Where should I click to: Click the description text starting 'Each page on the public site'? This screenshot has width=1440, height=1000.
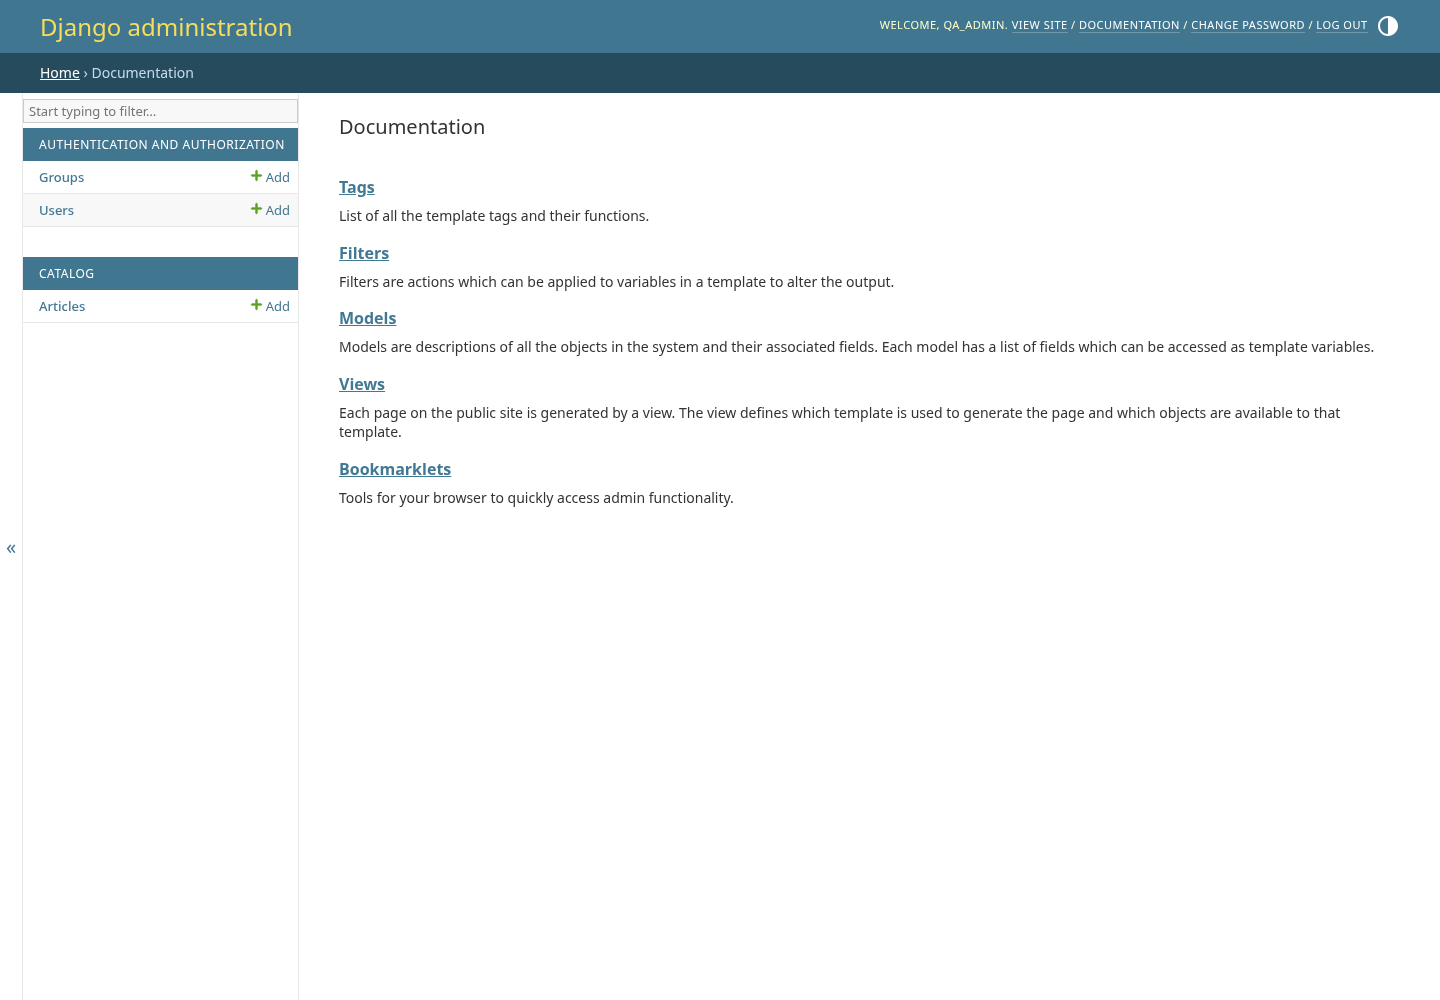point(839,422)
